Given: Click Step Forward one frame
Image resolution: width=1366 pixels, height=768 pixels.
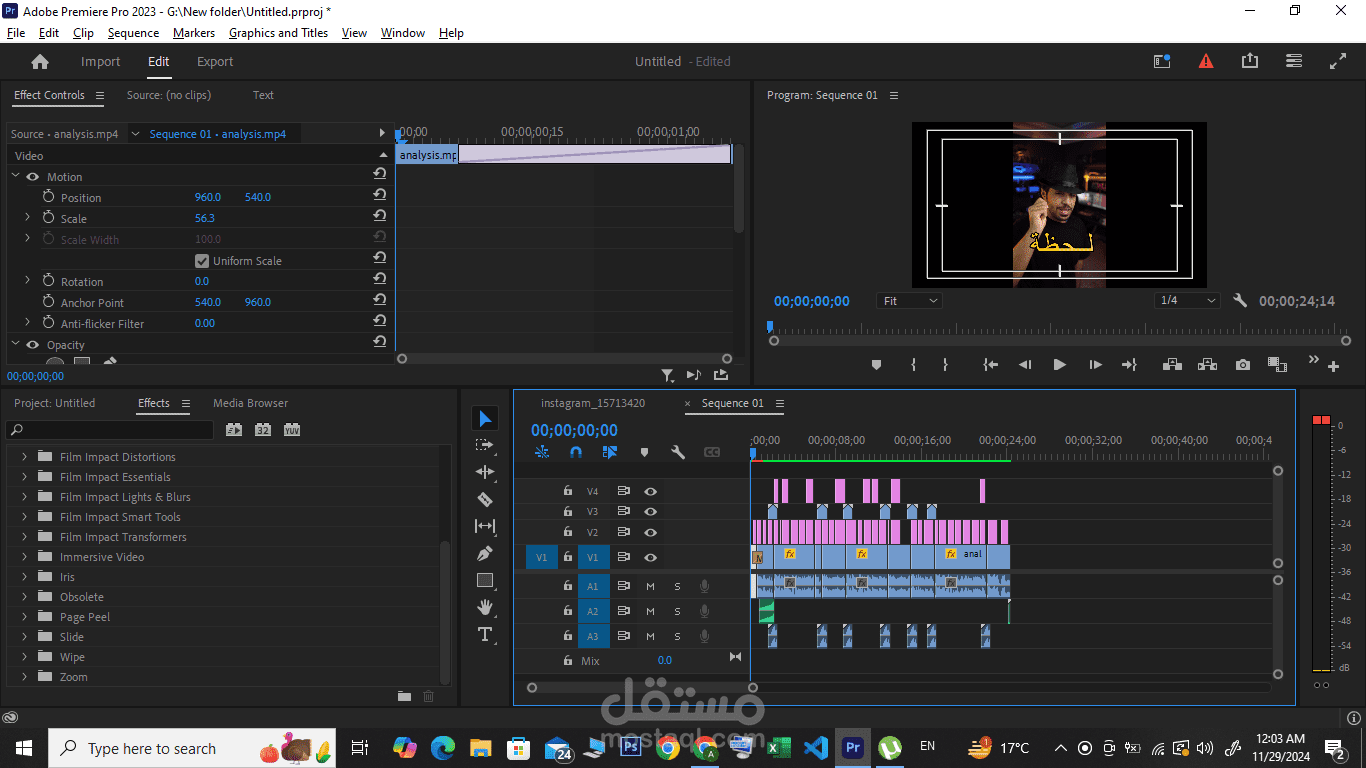Looking at the screenshot, I should (x=1095, y=365).
